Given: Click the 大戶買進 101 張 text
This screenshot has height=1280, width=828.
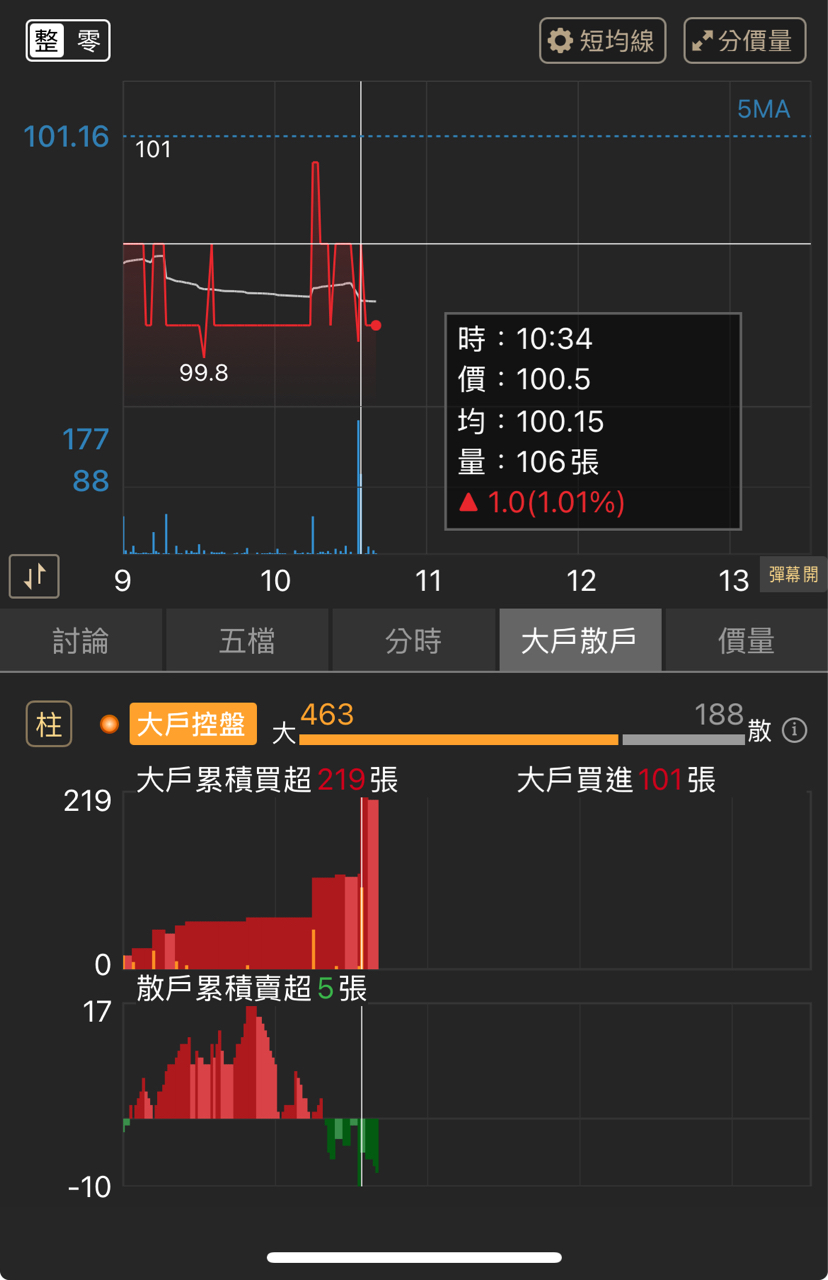Looking at the screenshot, I should [x=616, y=780].
